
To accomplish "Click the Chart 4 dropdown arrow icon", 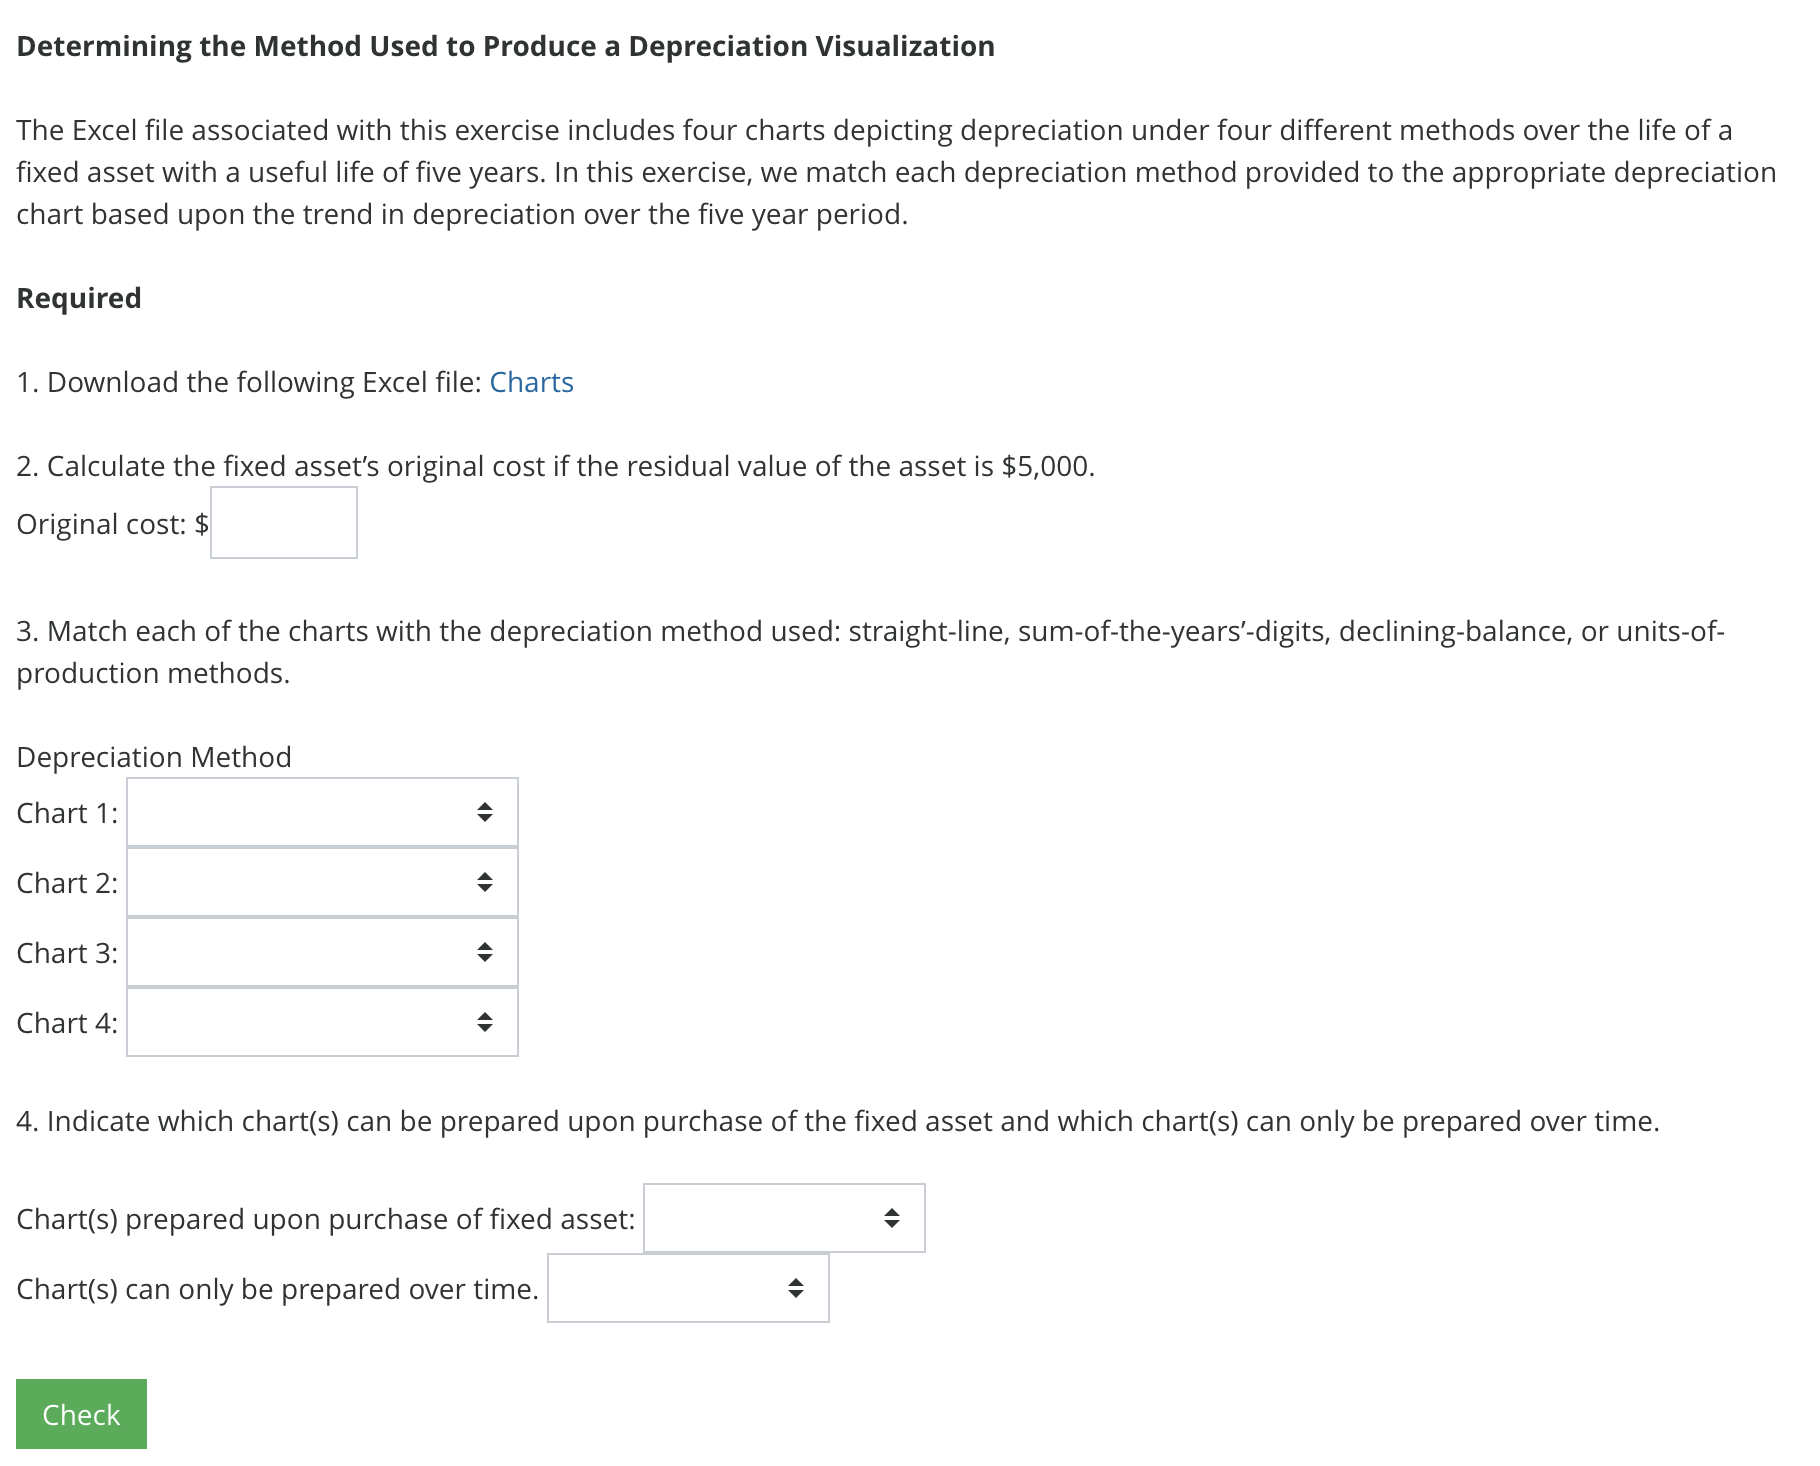I will coord(484,1022).
